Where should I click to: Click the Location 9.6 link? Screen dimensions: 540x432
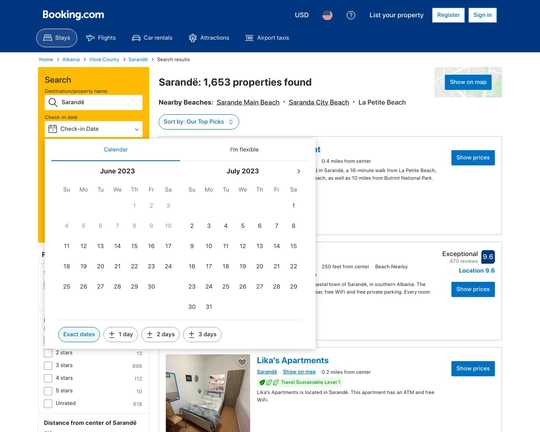click(477, 271)
